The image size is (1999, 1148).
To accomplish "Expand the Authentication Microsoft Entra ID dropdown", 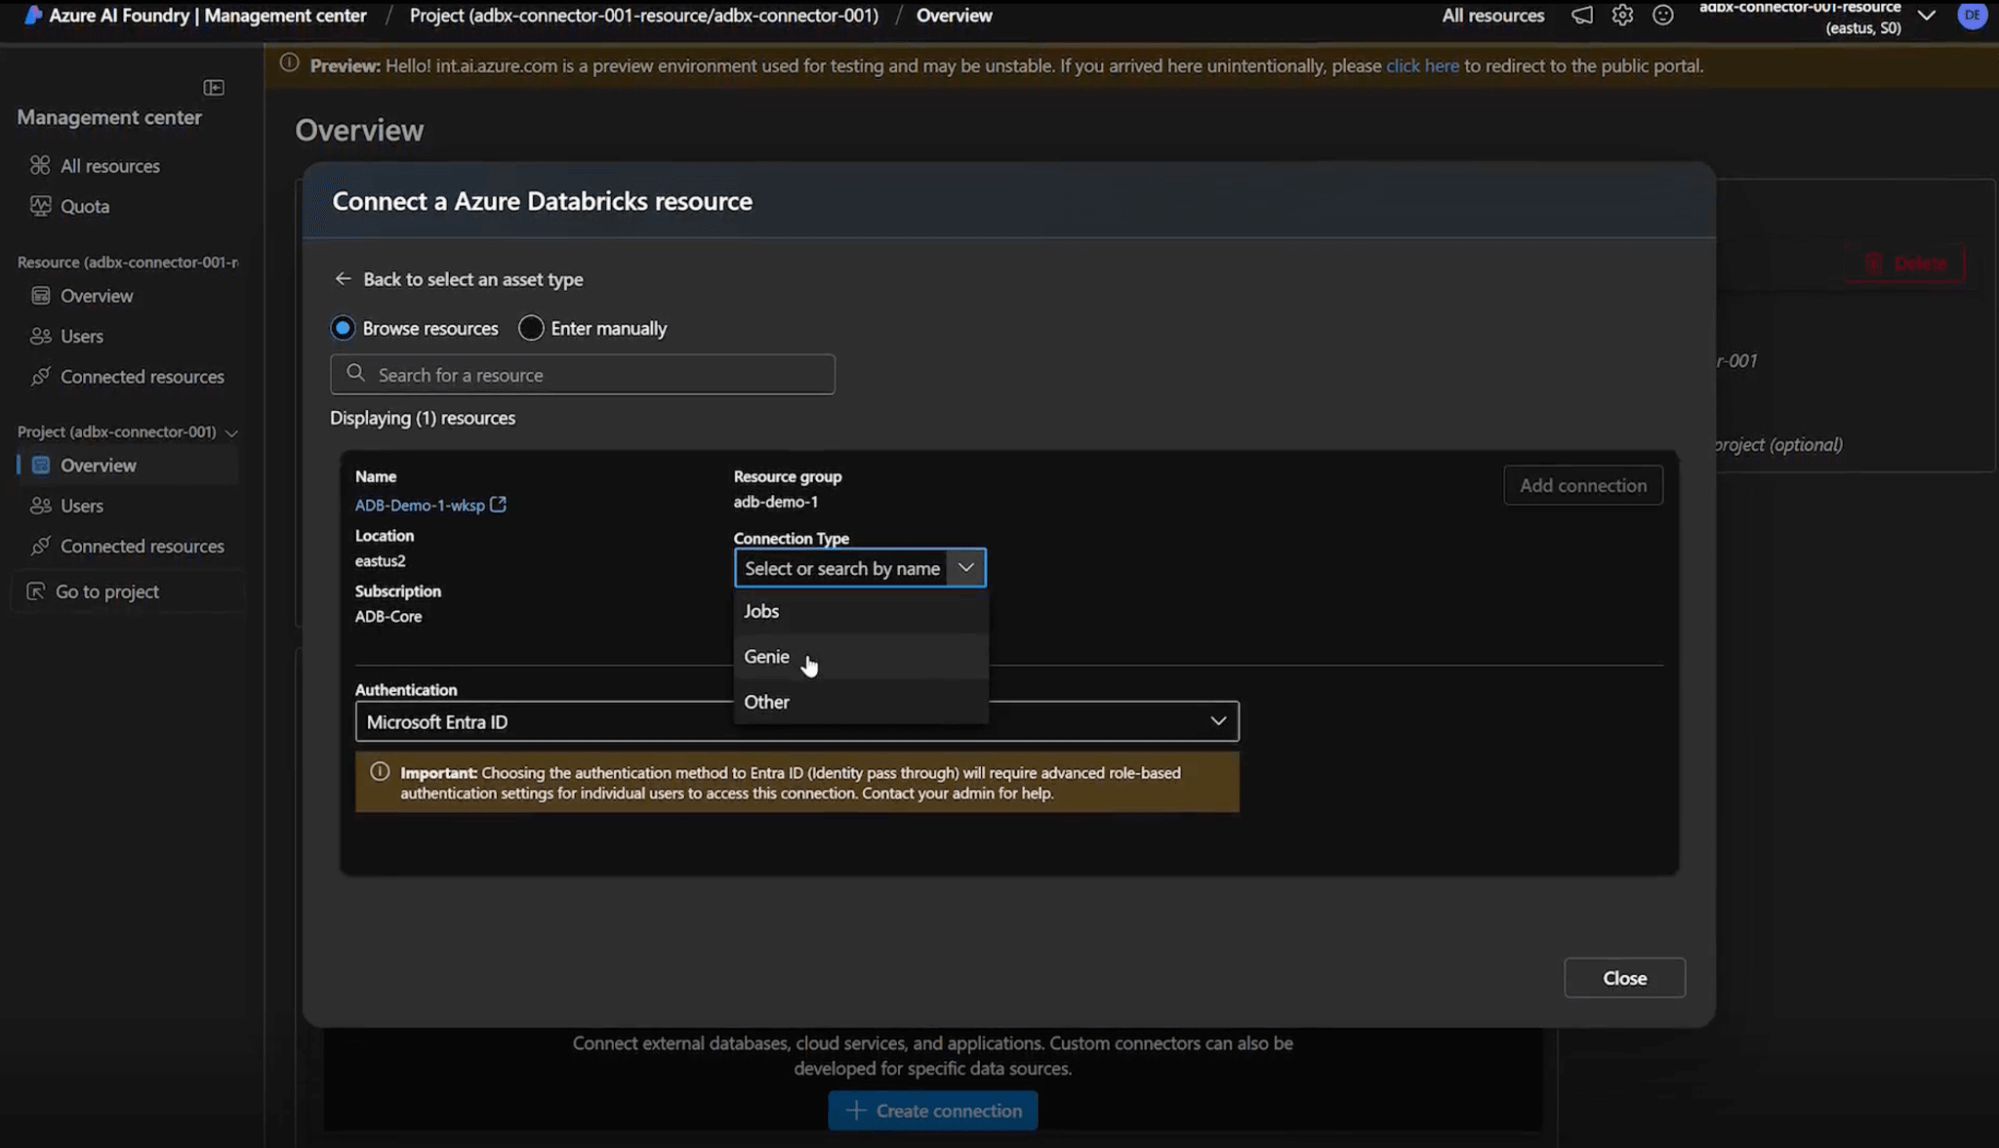I will coord(1217,721).
